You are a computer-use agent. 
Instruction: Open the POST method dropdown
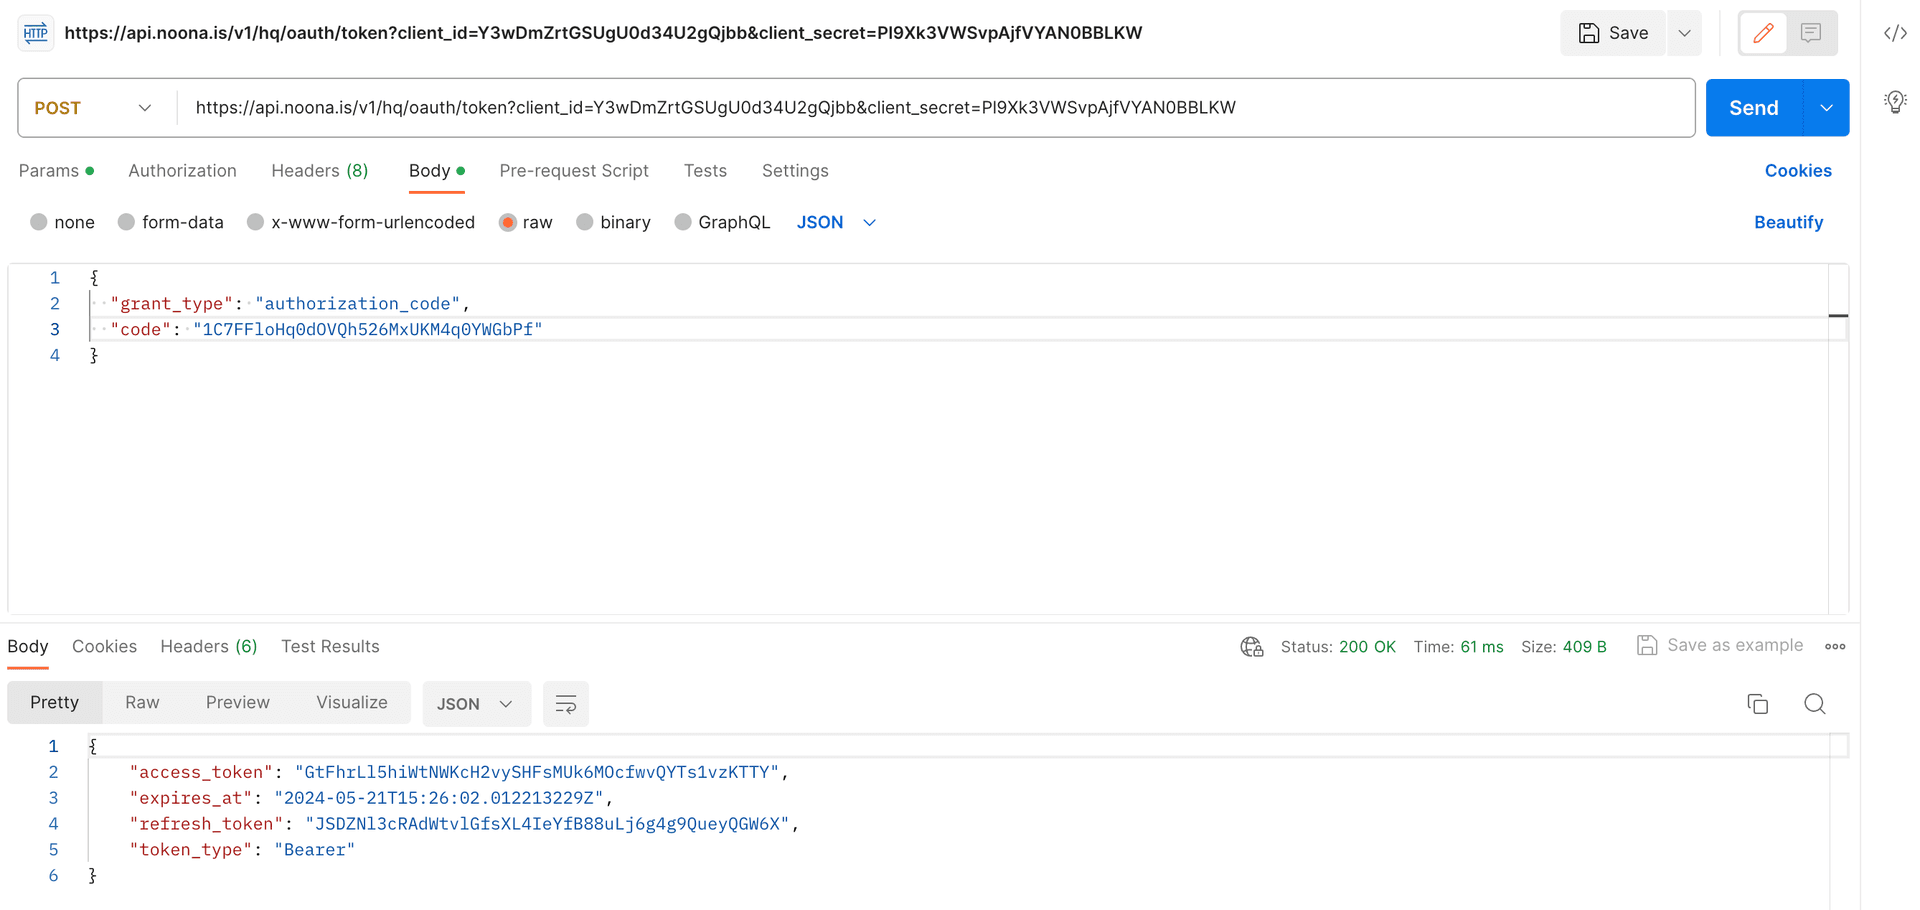[93, 107]
